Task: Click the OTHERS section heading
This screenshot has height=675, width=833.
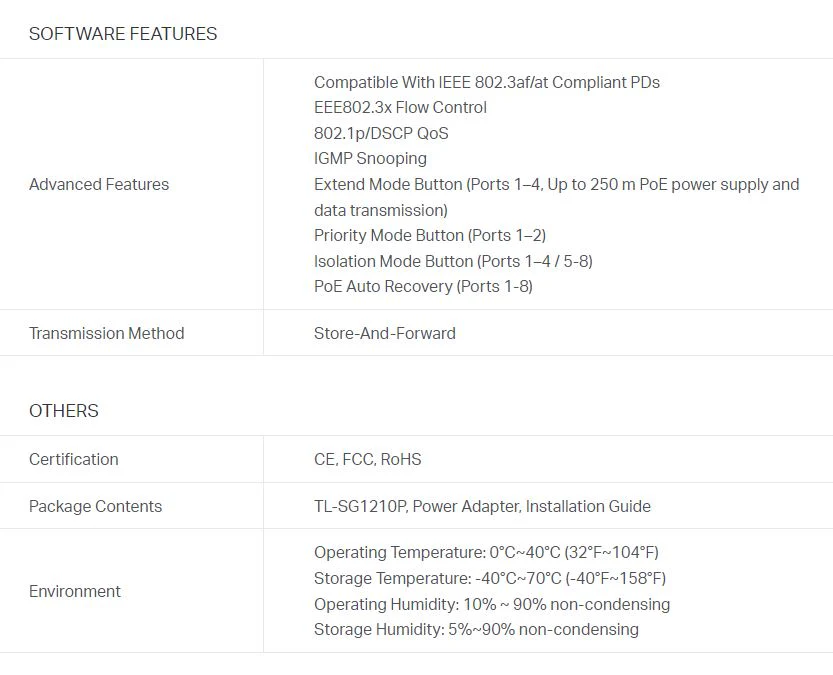Action: (64, 411)
